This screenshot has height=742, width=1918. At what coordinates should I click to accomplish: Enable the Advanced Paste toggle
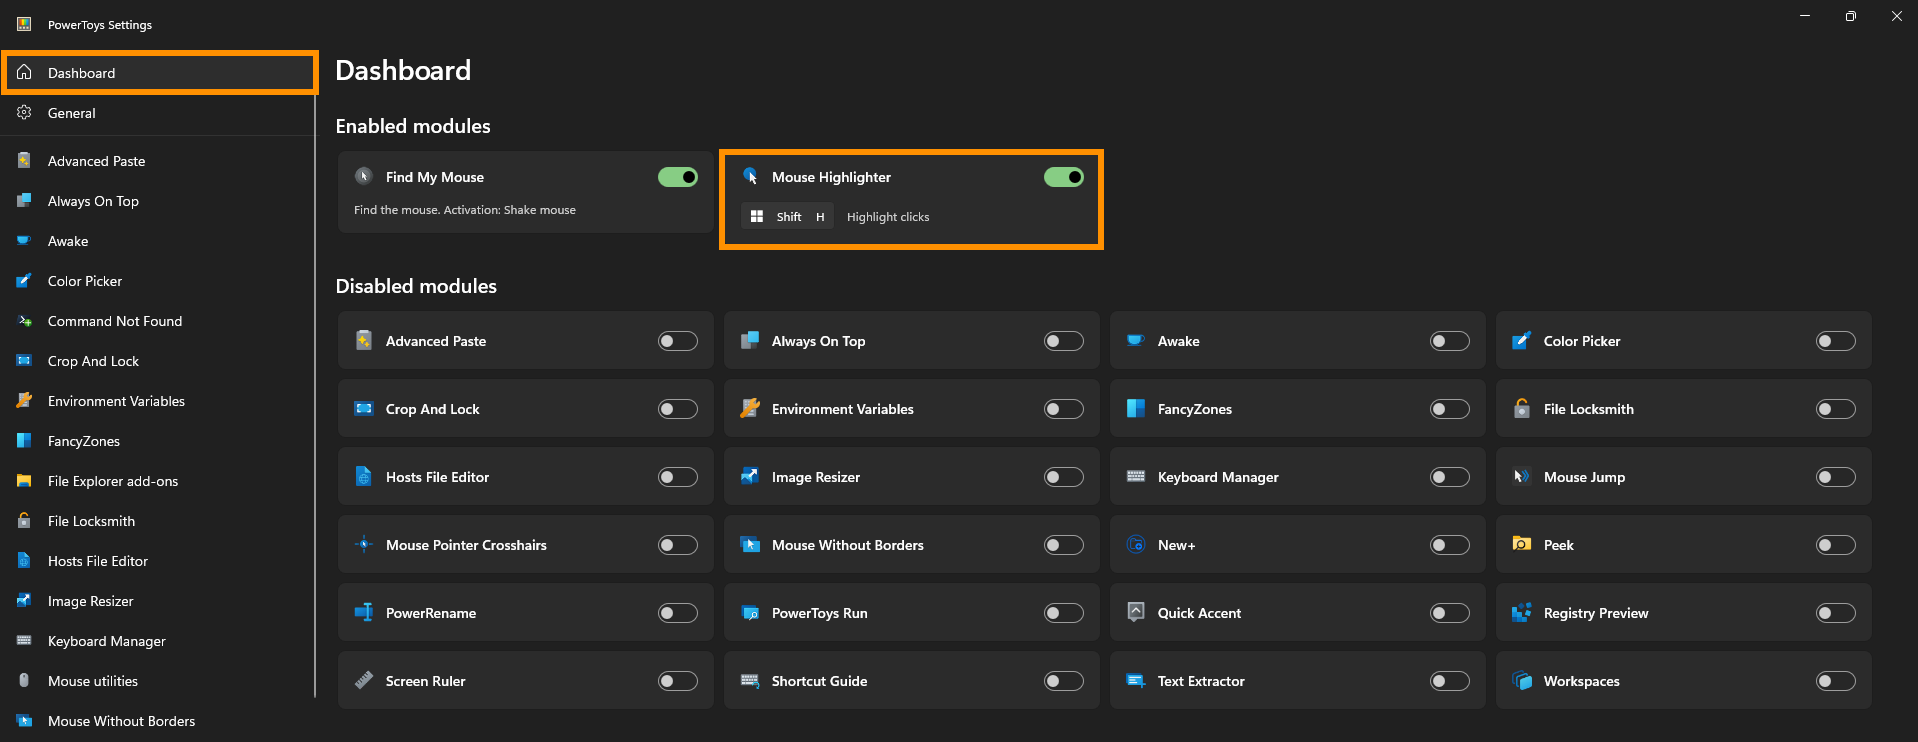pos(678,341)
